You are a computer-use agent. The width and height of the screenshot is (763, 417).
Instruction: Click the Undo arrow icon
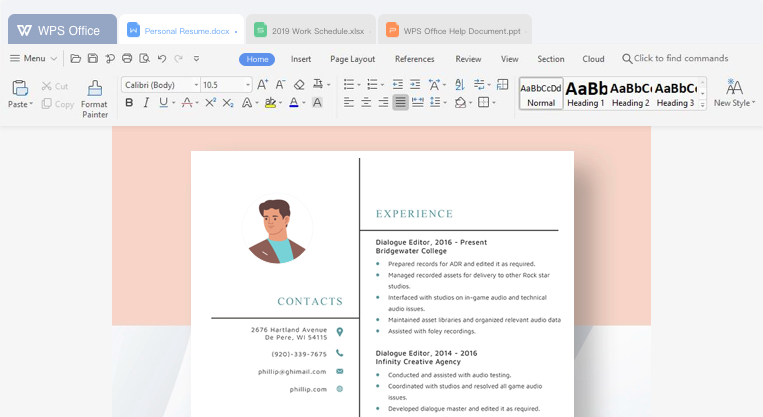(x=162, y=59)
